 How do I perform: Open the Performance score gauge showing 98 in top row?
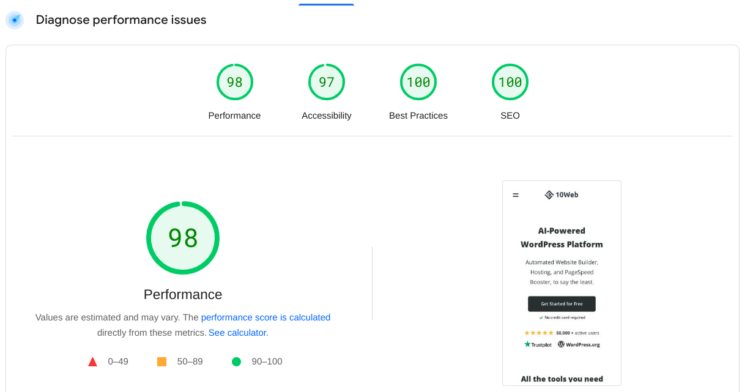click(x=235, y=82)
